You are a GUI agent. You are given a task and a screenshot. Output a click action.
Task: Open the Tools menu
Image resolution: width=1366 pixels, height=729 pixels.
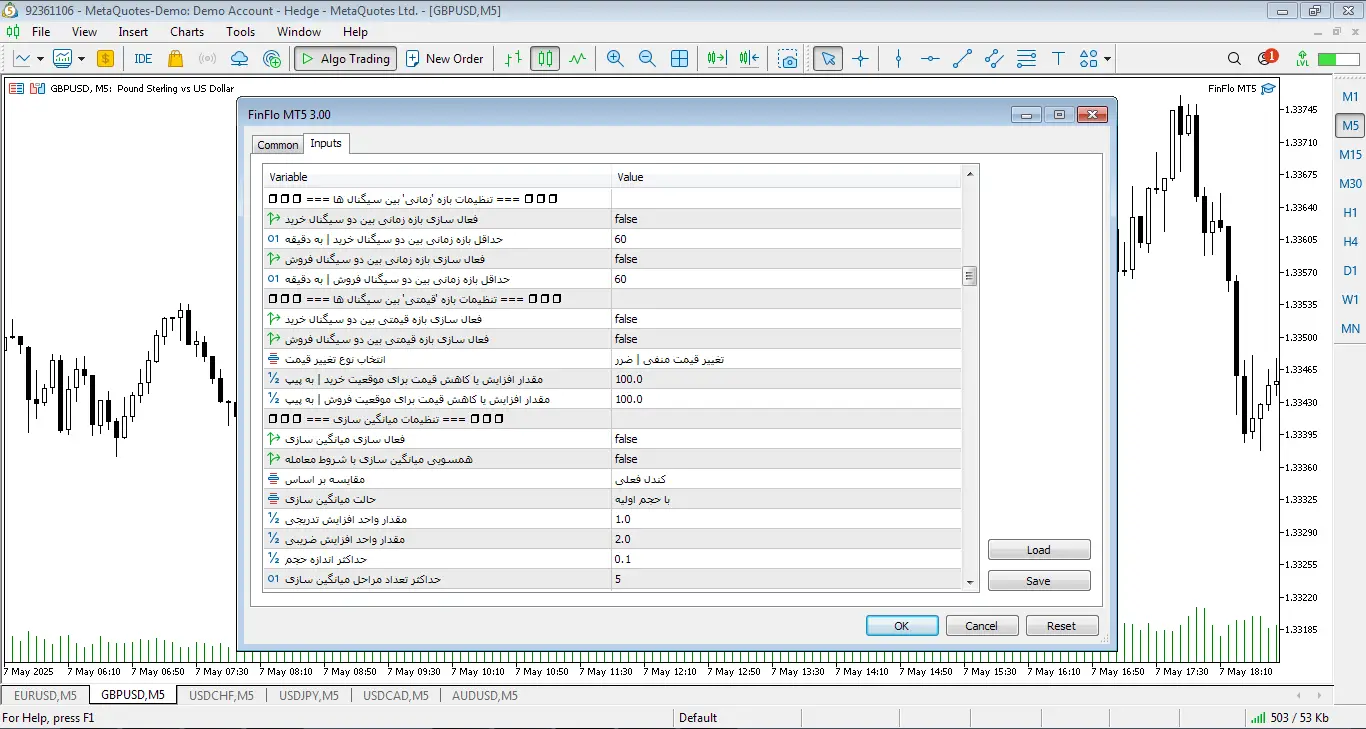(241, 32)
